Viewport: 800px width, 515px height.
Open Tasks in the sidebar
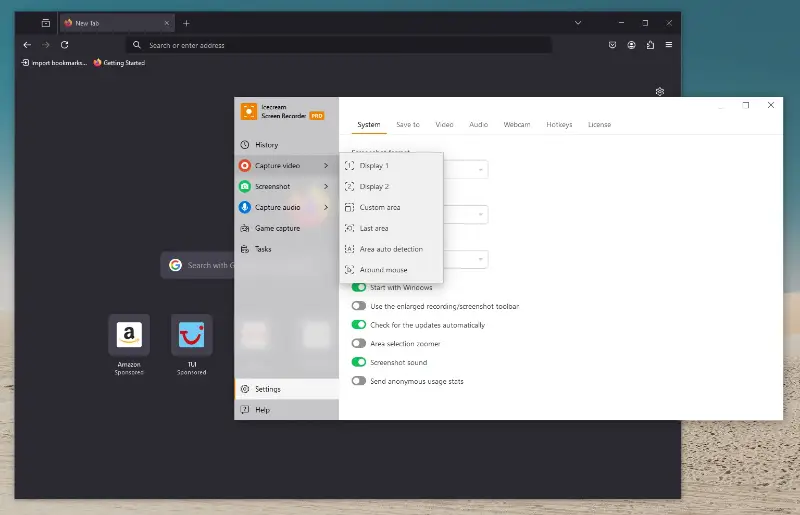pos(286,249)
